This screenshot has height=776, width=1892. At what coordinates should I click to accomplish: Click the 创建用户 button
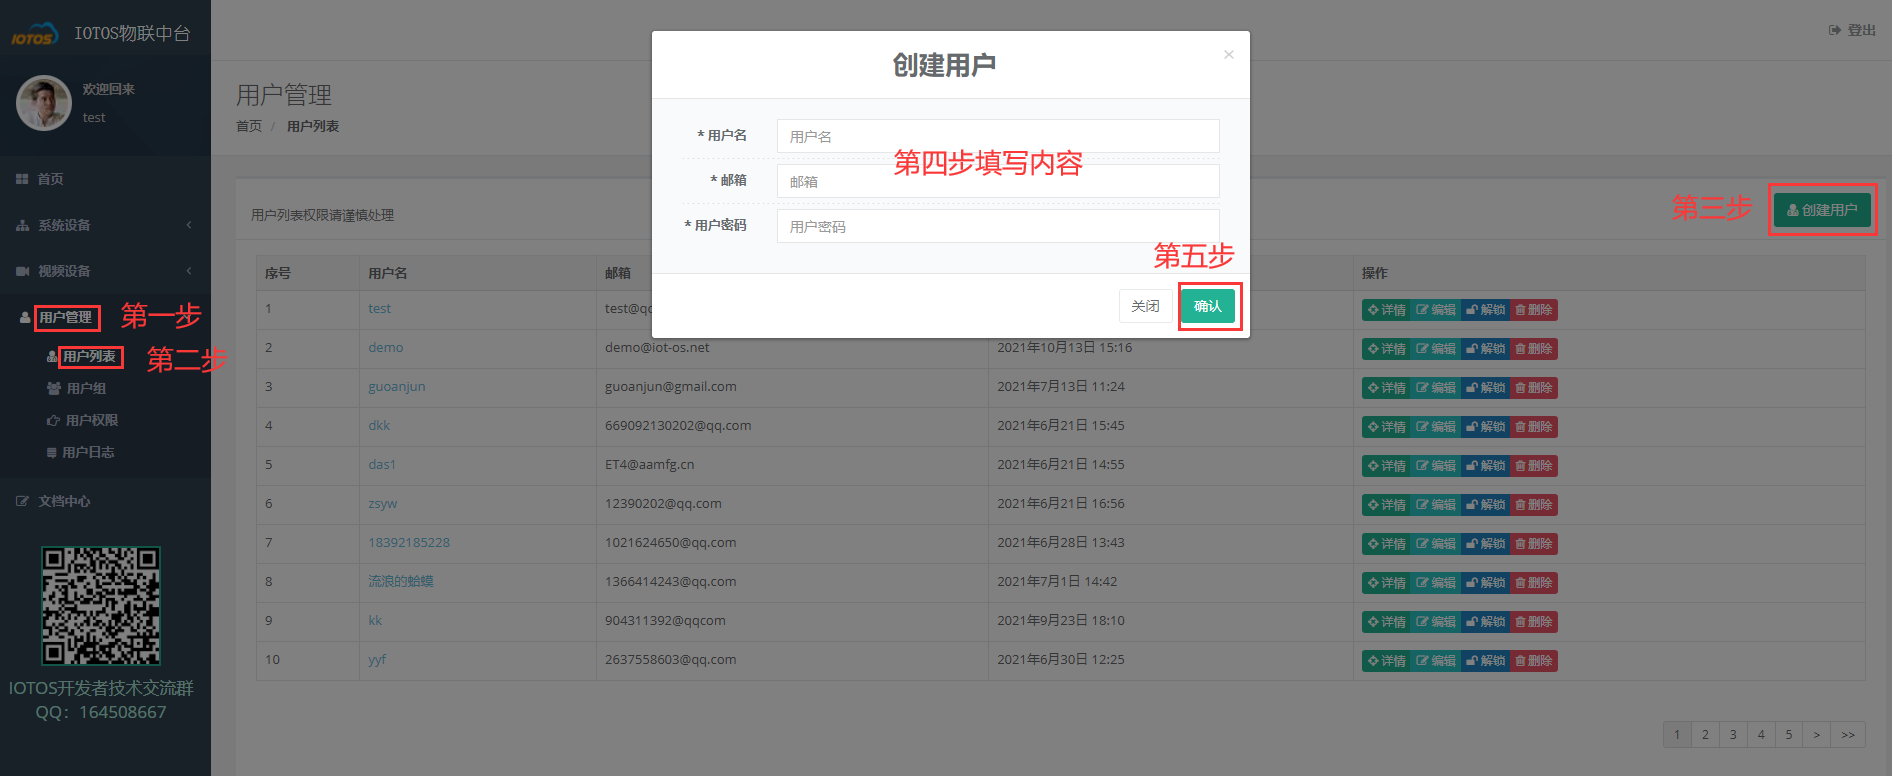coord(1822,210)
